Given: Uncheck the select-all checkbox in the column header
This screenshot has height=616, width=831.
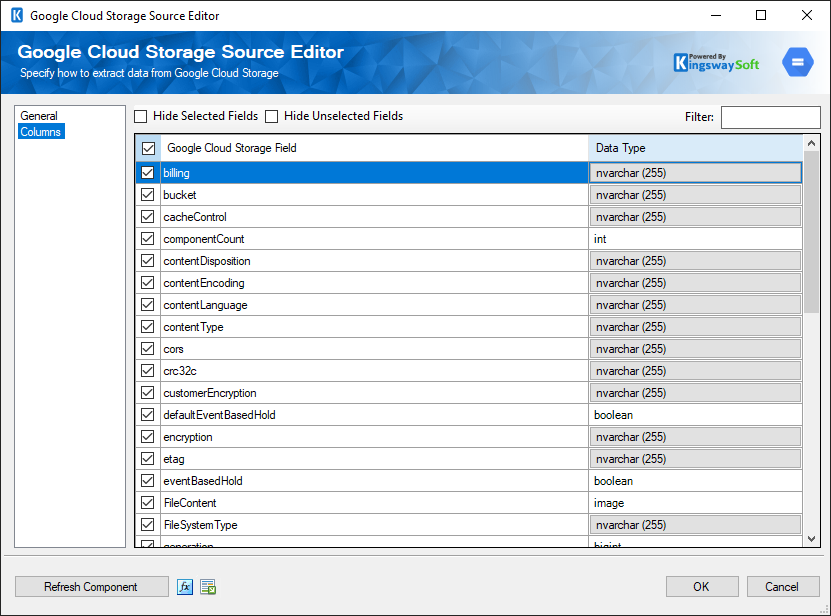Looking at the screenshot, I should tap(147, 147).
